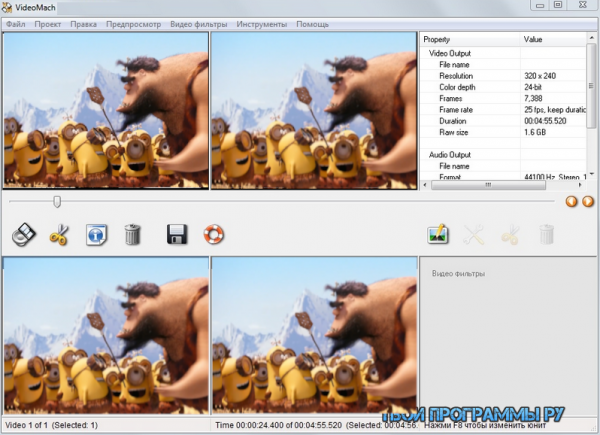Image resolution: width=600 pixels, height=435 pixels.
Task: Click the 25 fps frame rate value
Action: [x=555, y=110]
